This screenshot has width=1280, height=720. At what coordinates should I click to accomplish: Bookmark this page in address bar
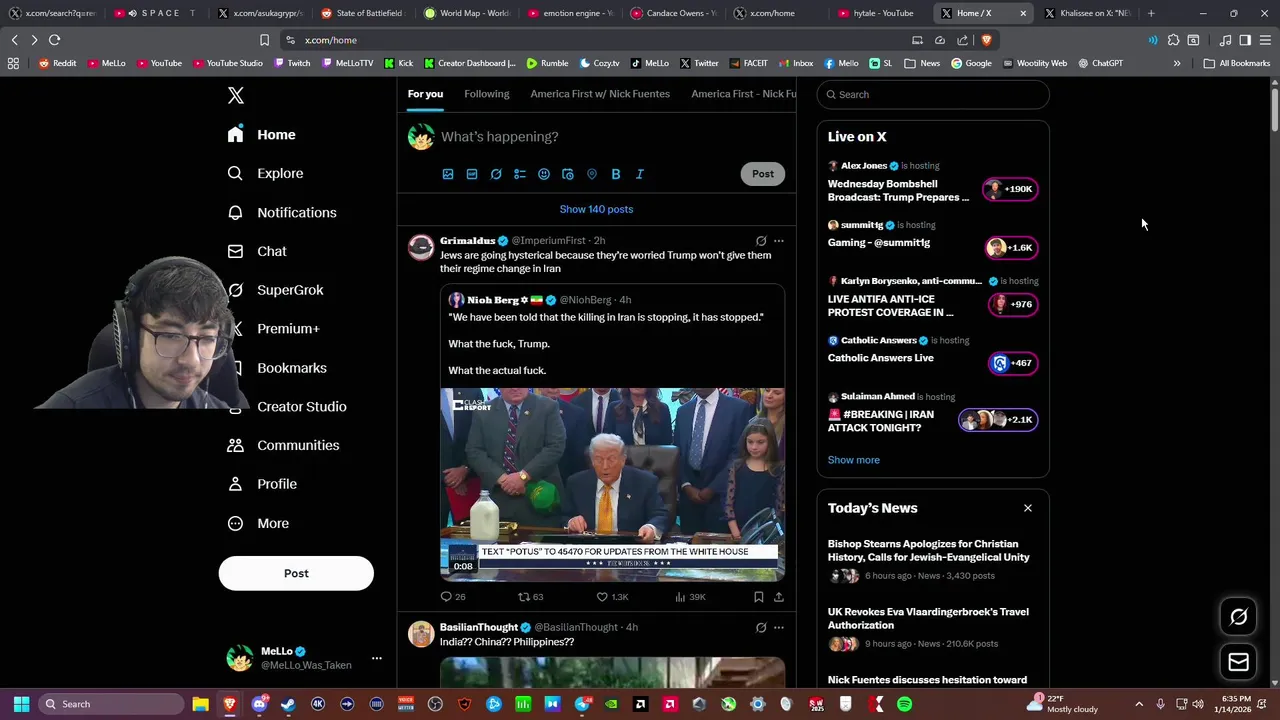point(264,40)
